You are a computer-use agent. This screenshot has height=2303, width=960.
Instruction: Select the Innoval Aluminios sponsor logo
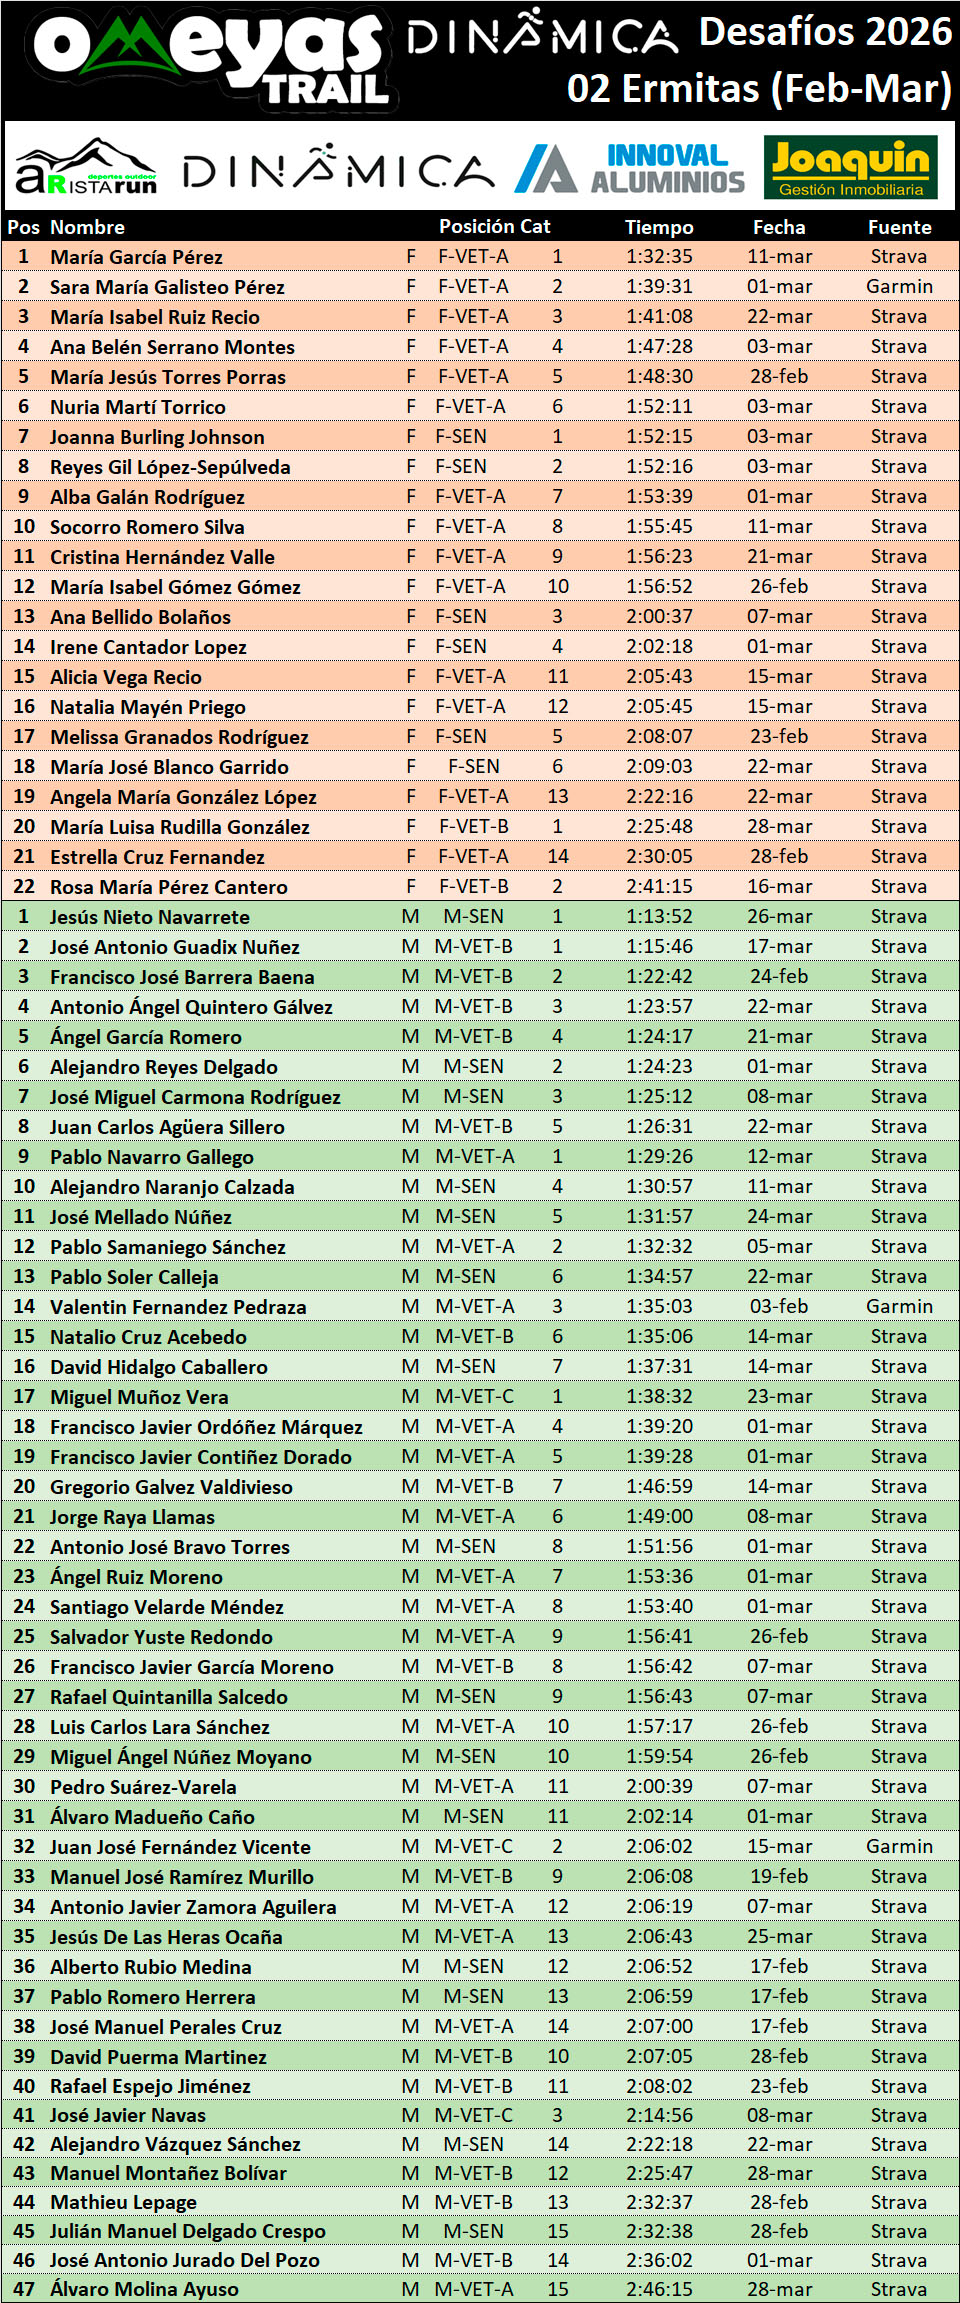630,168
